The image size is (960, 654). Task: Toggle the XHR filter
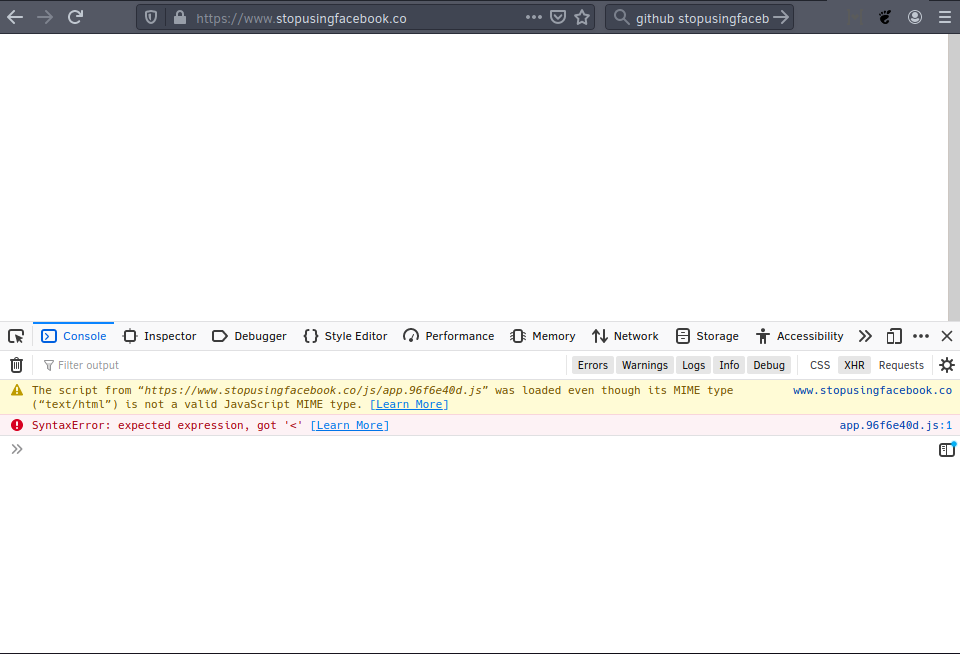854,365
